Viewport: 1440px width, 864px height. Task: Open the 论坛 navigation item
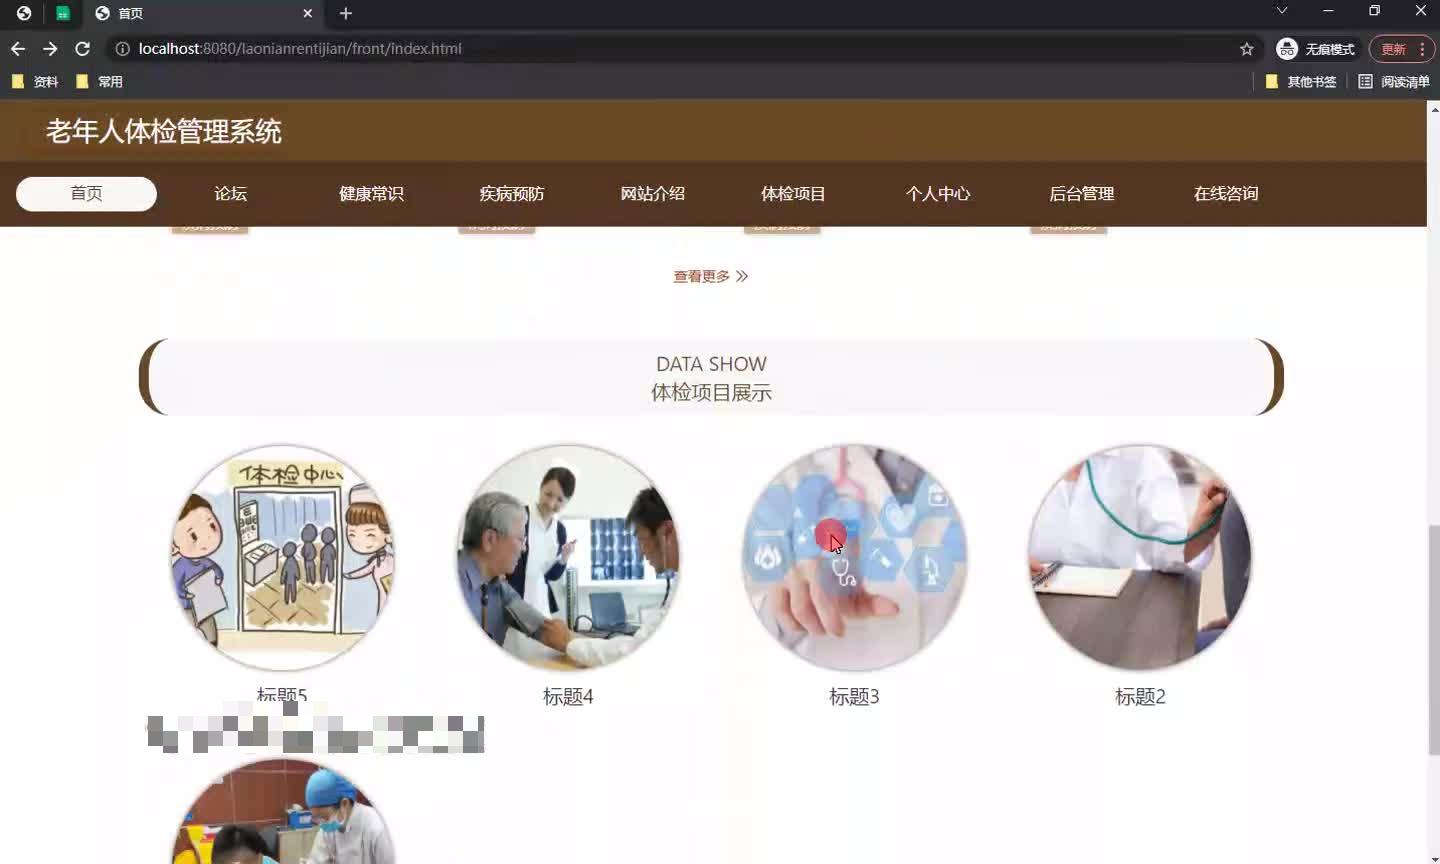tap(230, 194)
